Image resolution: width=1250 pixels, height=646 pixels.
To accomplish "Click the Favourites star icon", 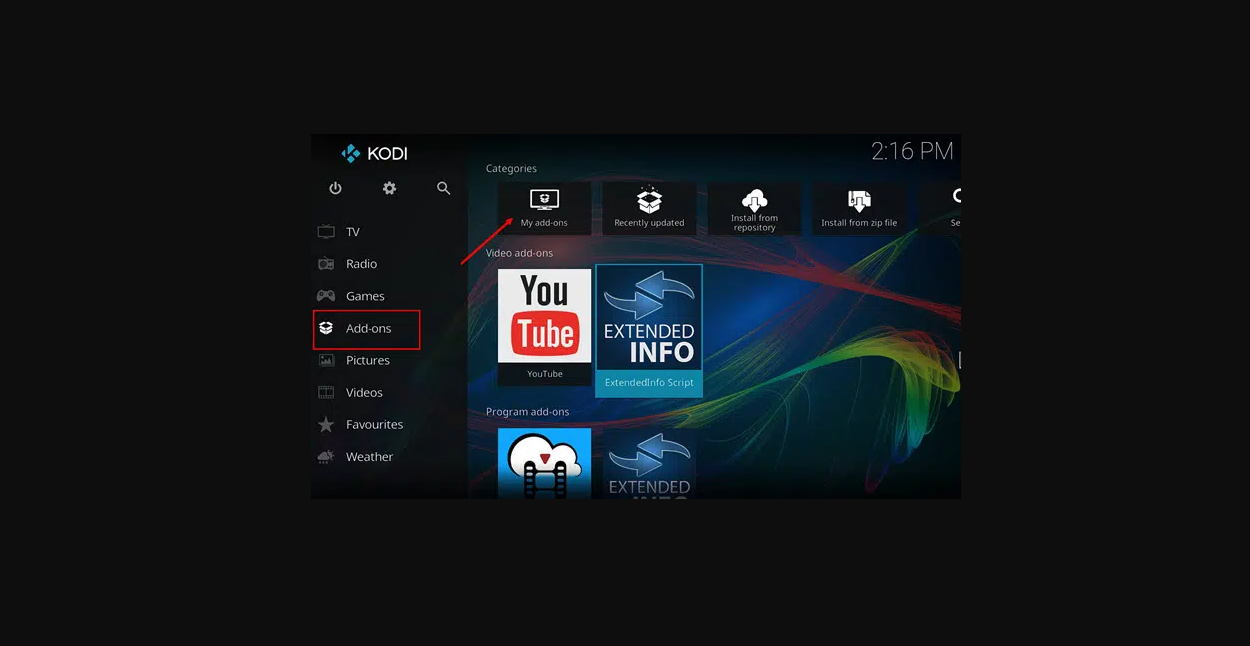I will (326, 425).
